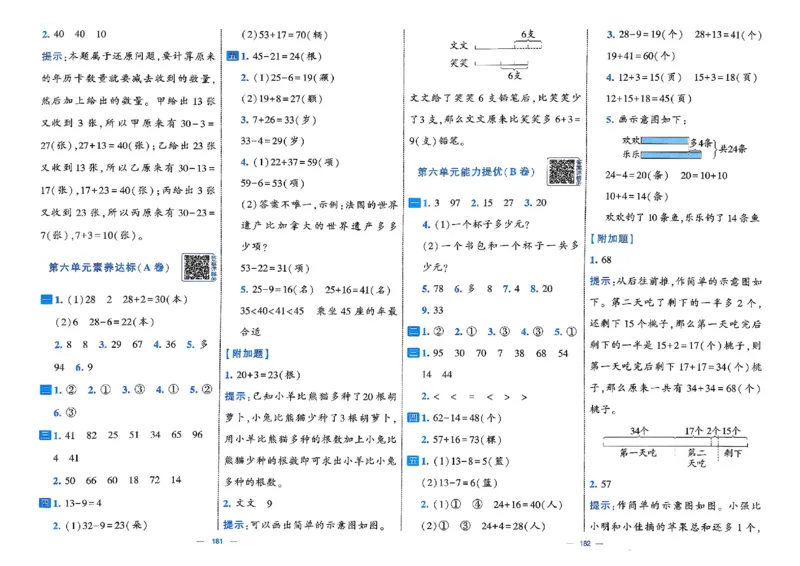The height and width of the screenshot is (566, 800).
Task: Select the line (1)25-6=19(颗)
Action: click(x=294, y=78)
